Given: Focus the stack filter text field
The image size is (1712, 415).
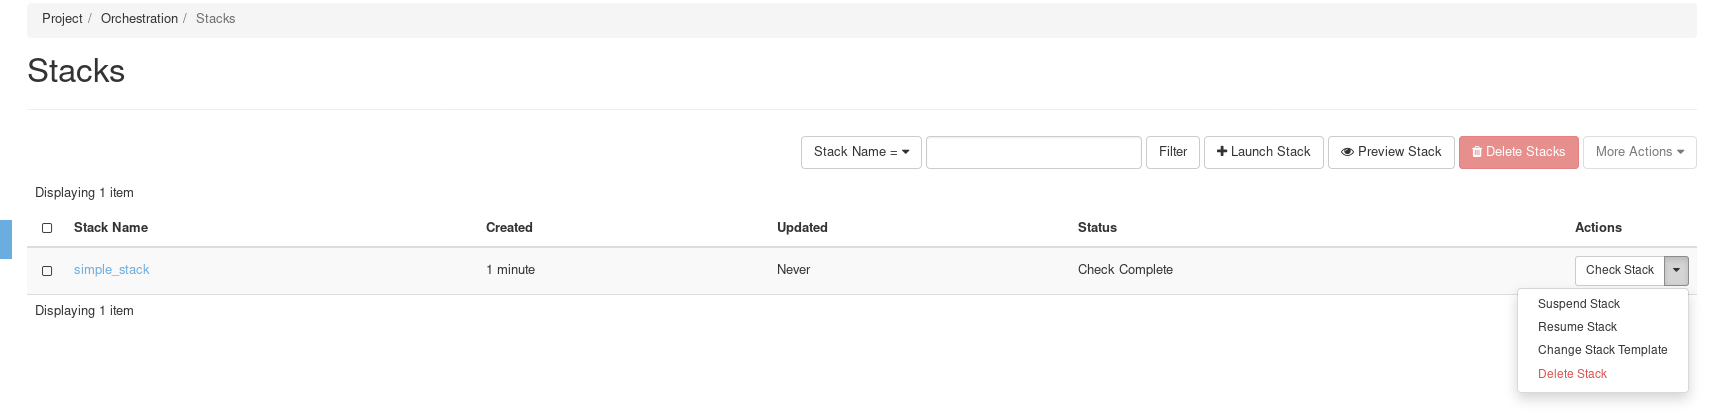Looking at the screenshot, I should click(1033, 152).
